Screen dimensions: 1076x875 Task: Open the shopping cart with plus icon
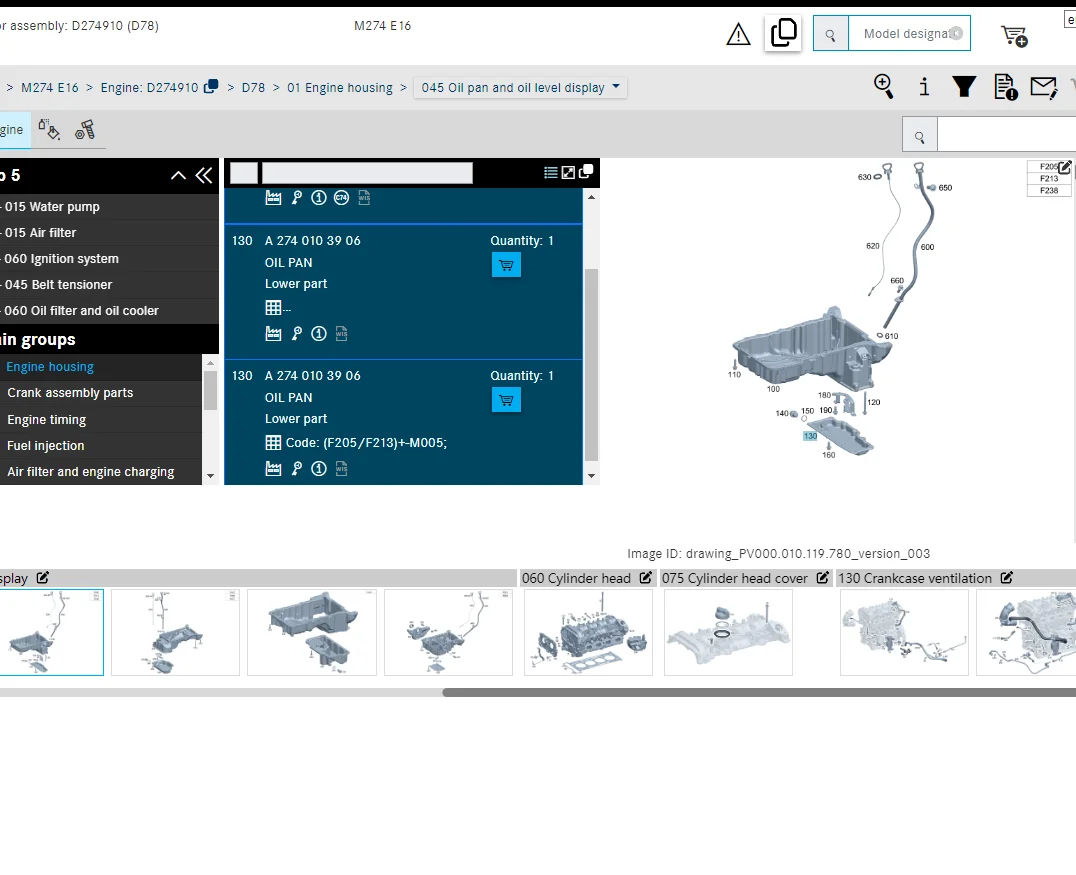point(1014,35)
